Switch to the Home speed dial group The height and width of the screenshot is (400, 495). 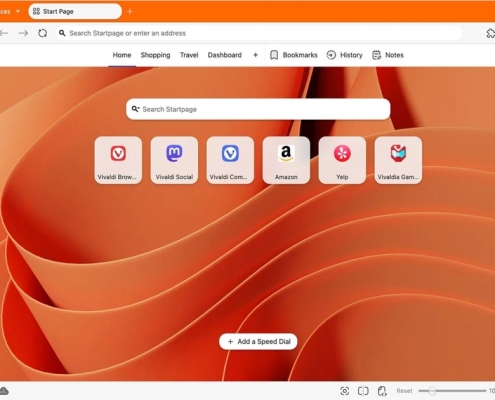point(122,55)
